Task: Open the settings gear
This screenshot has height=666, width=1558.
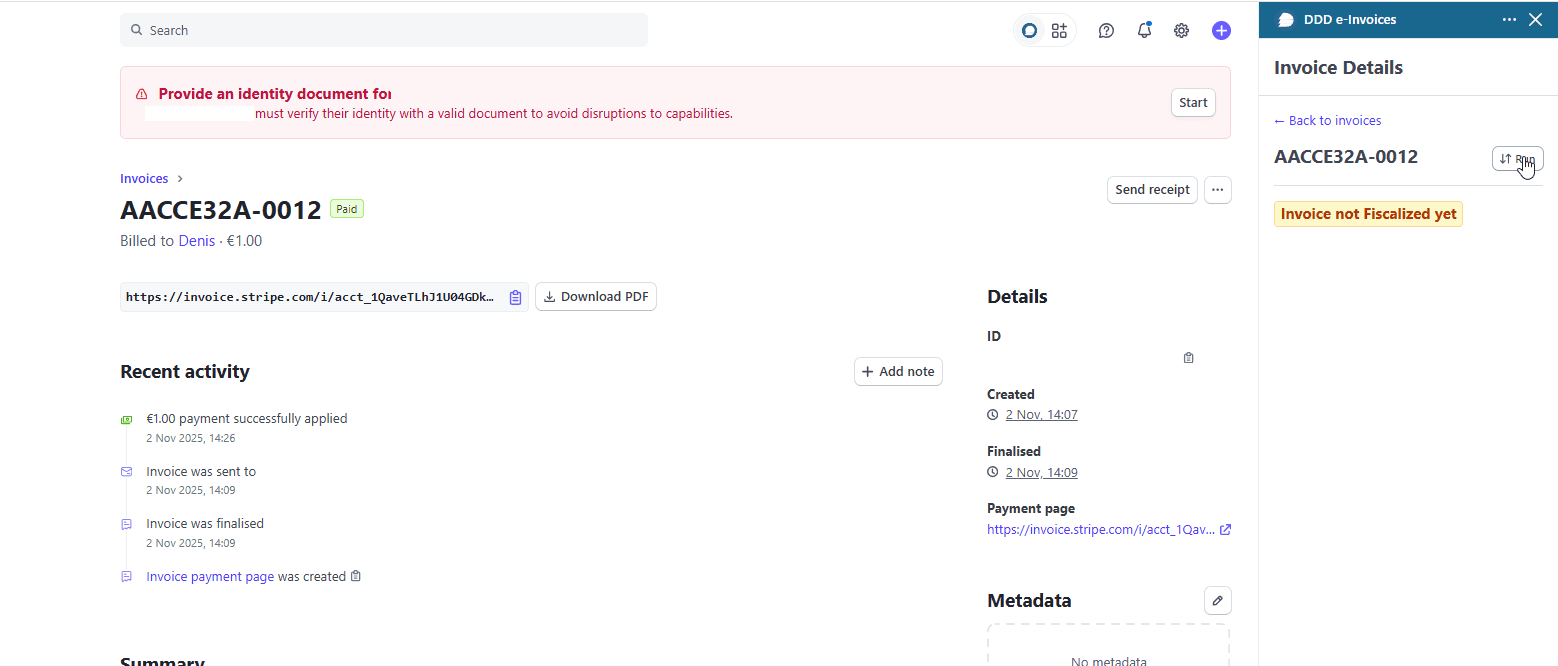Action: click(1181, 30)
